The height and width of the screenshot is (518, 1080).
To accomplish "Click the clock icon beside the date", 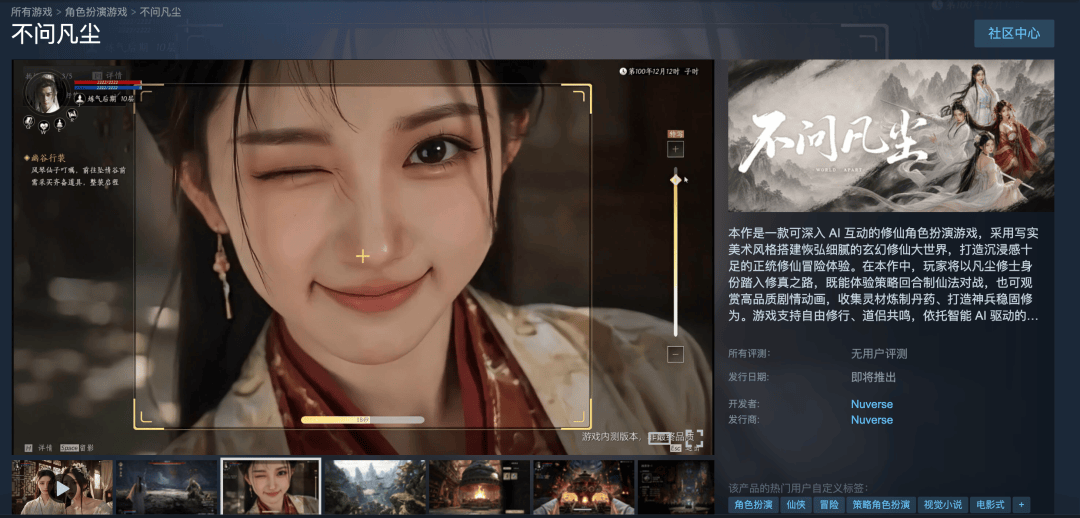I will coord(623,71).
